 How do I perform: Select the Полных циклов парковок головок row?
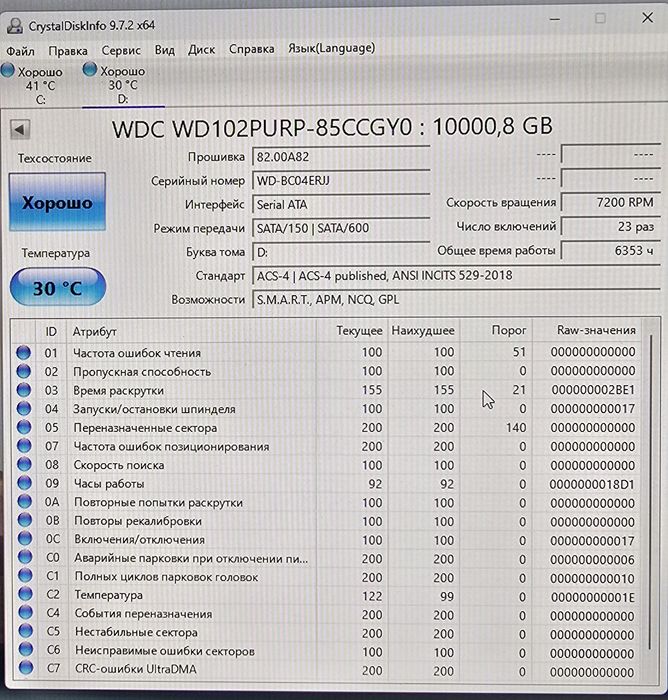pyautogui.click(x=327, y=577)
